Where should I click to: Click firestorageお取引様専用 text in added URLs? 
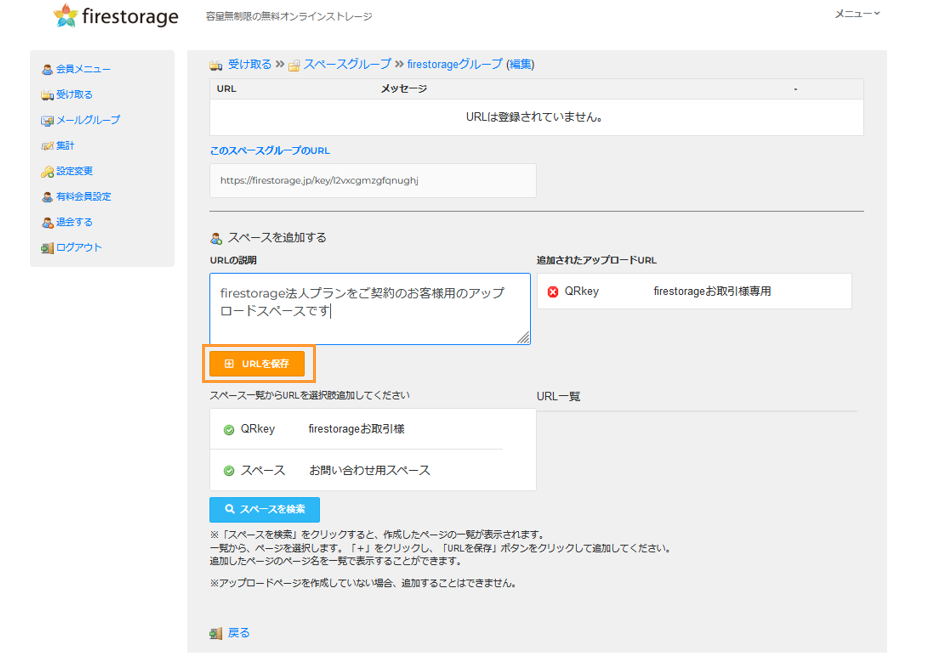(x=712, y=291)
